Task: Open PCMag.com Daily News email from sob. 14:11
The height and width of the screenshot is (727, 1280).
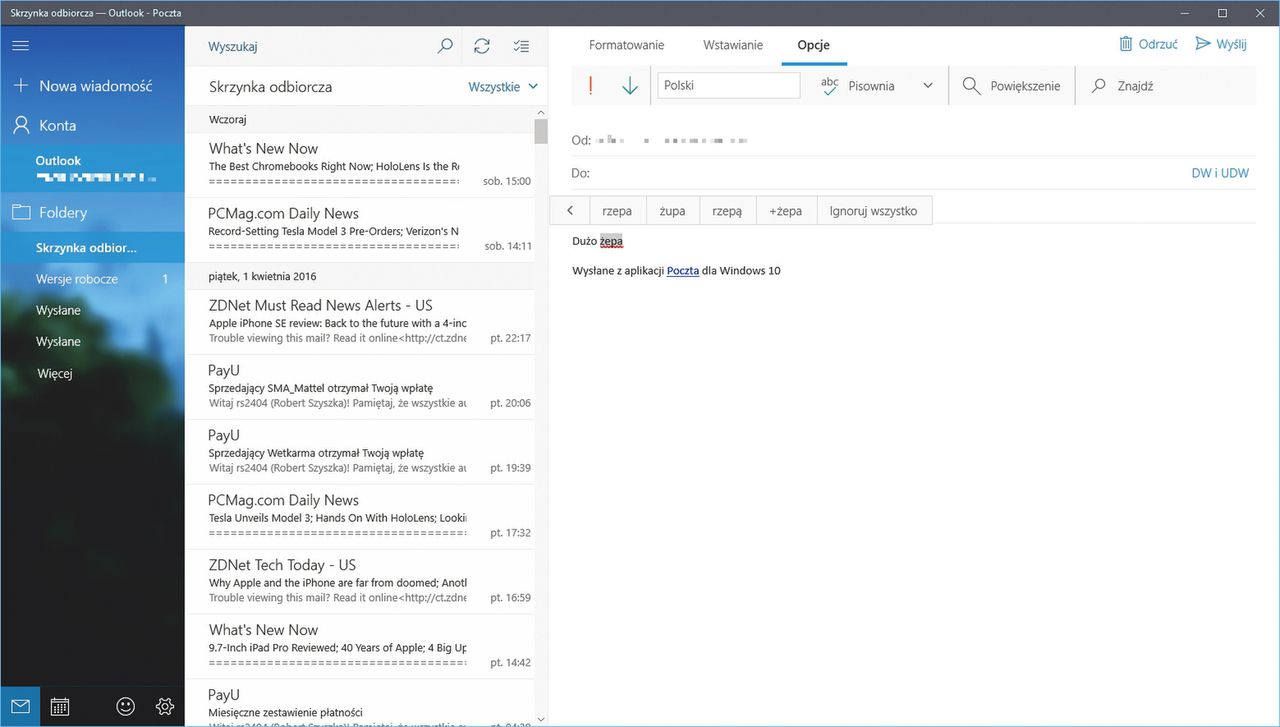Action: coord(360,229)
